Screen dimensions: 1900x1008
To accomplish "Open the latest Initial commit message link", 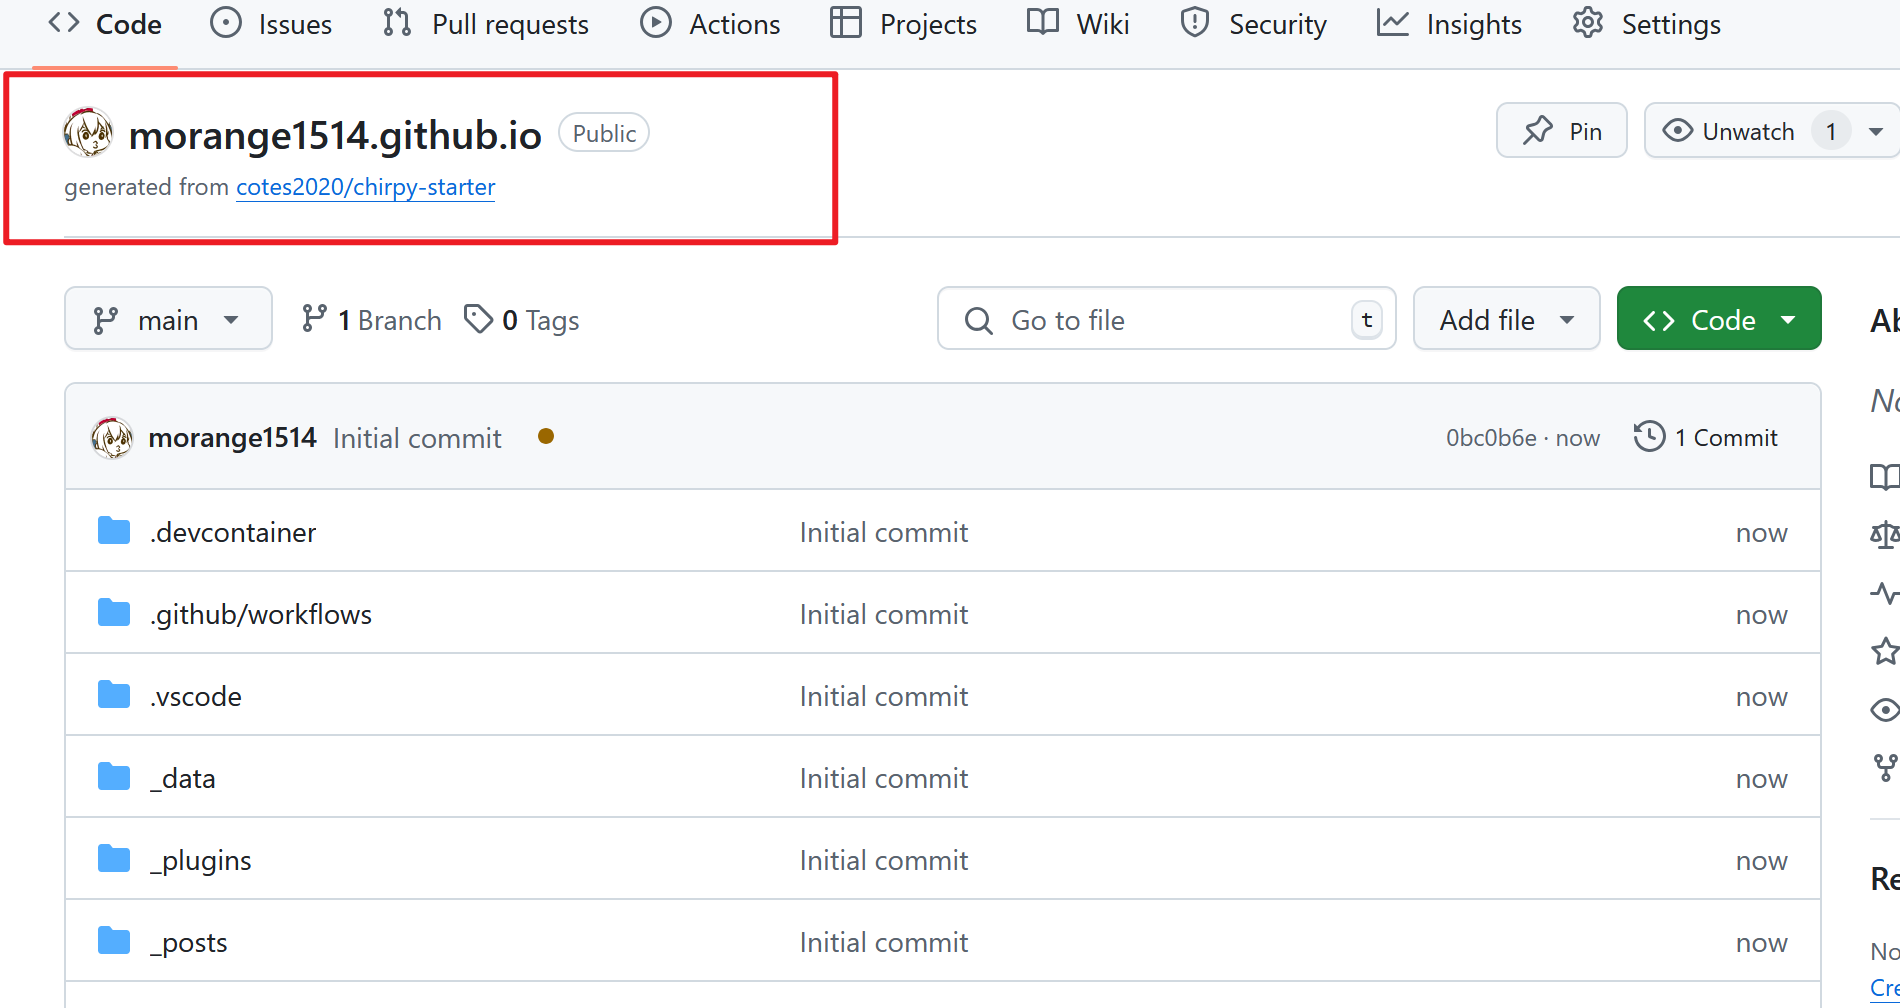I will (417, 438).
